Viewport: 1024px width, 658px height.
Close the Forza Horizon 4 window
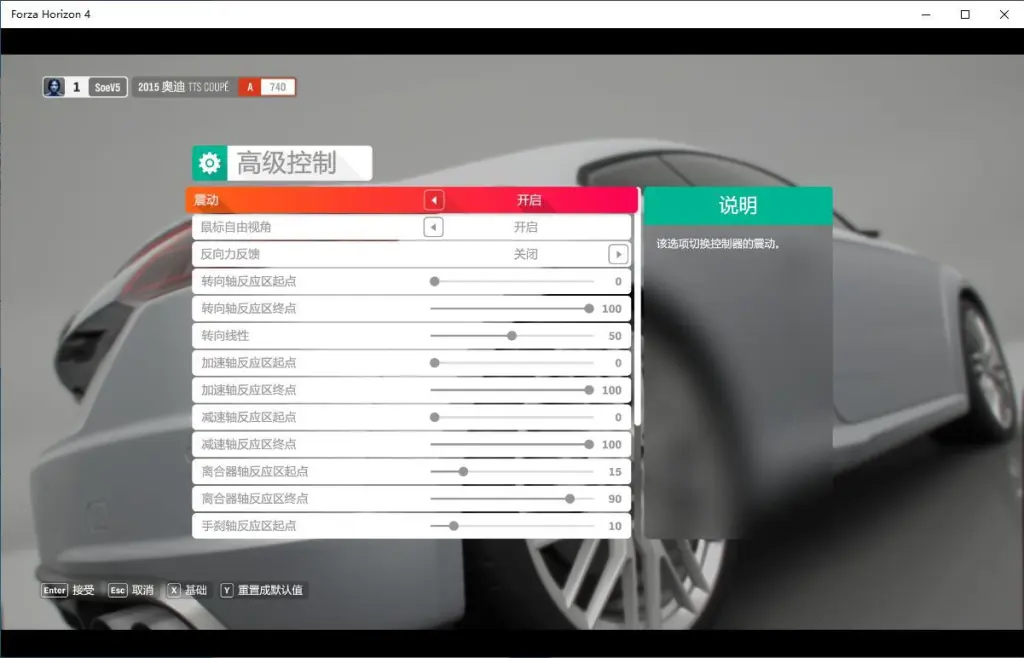(x=1004, y=14)
